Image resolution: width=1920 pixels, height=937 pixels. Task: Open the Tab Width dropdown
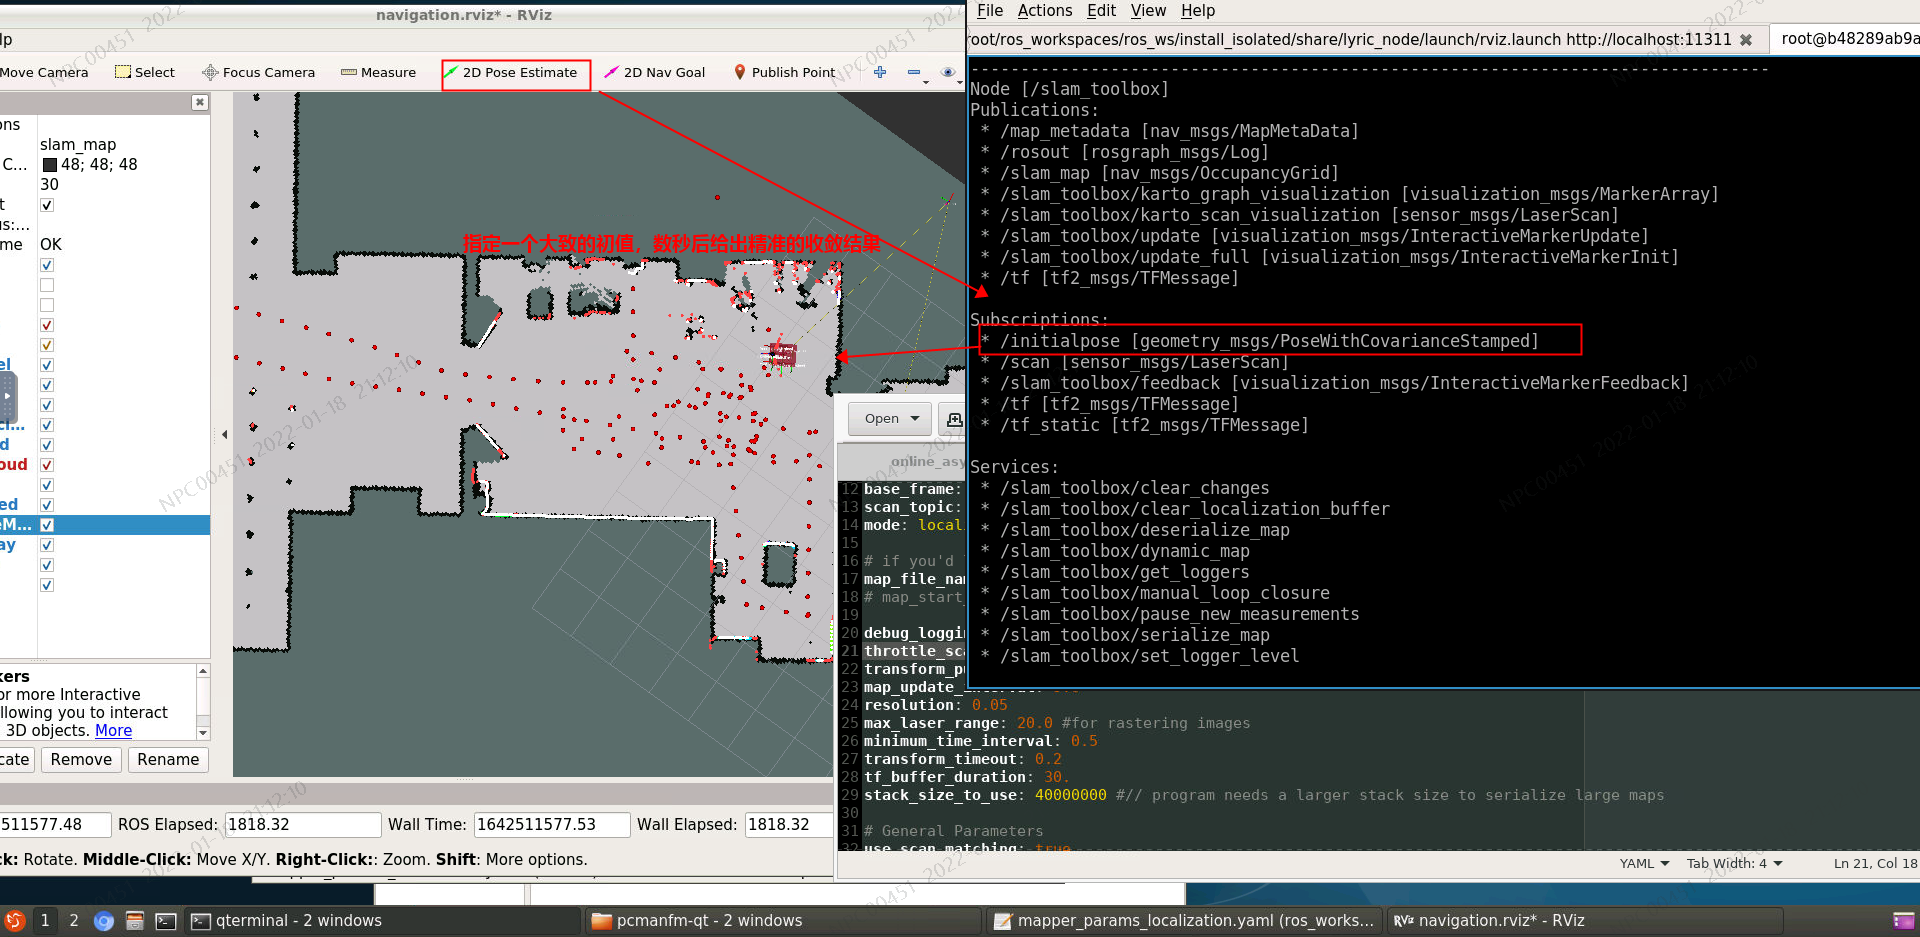pos(1735,863)
